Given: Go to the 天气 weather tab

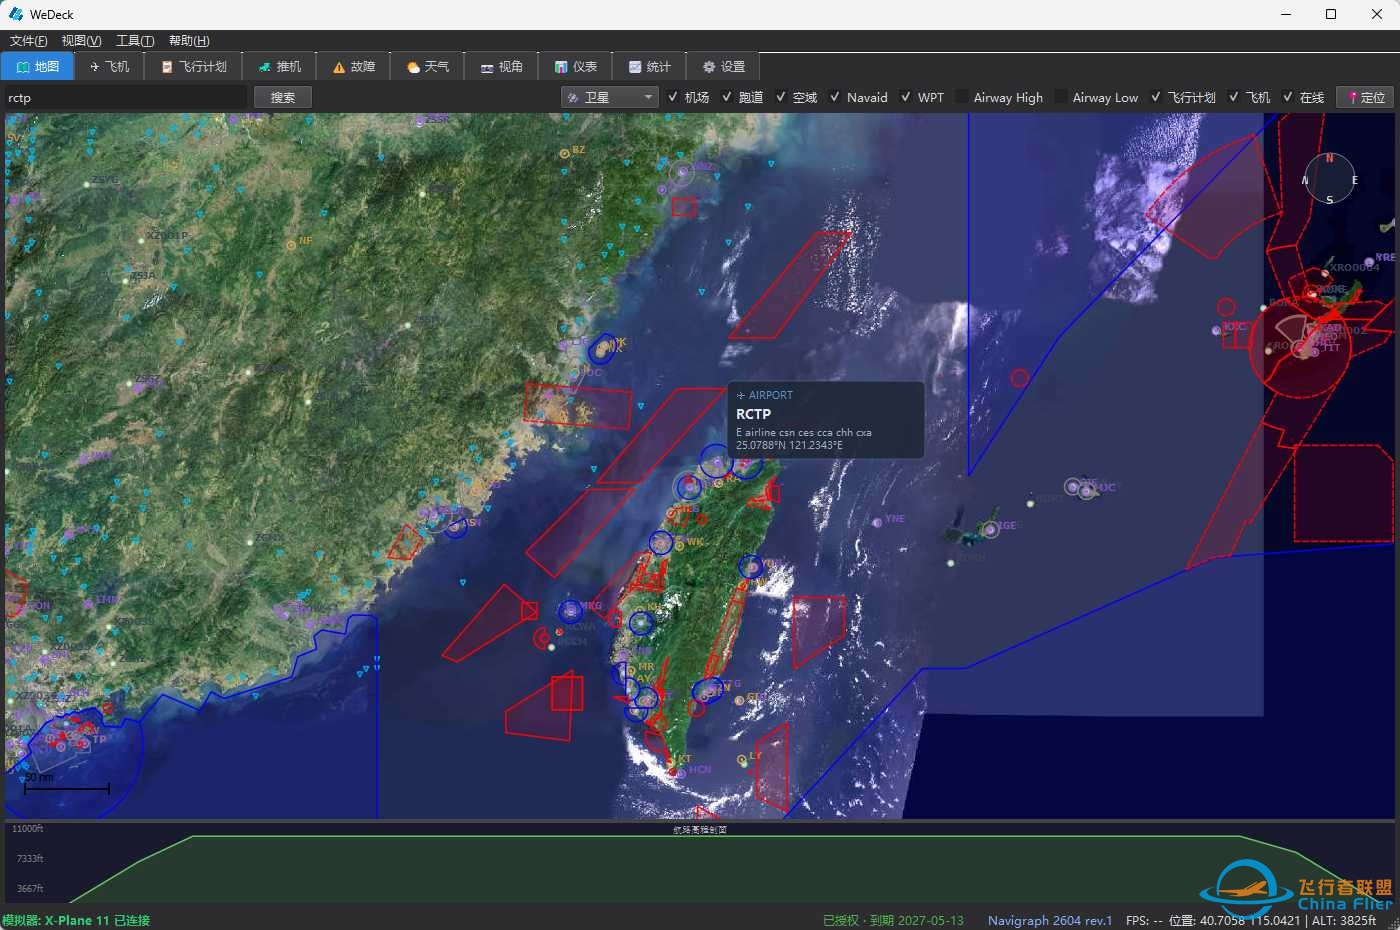Looking at the screenshot, I should point(428,66).
